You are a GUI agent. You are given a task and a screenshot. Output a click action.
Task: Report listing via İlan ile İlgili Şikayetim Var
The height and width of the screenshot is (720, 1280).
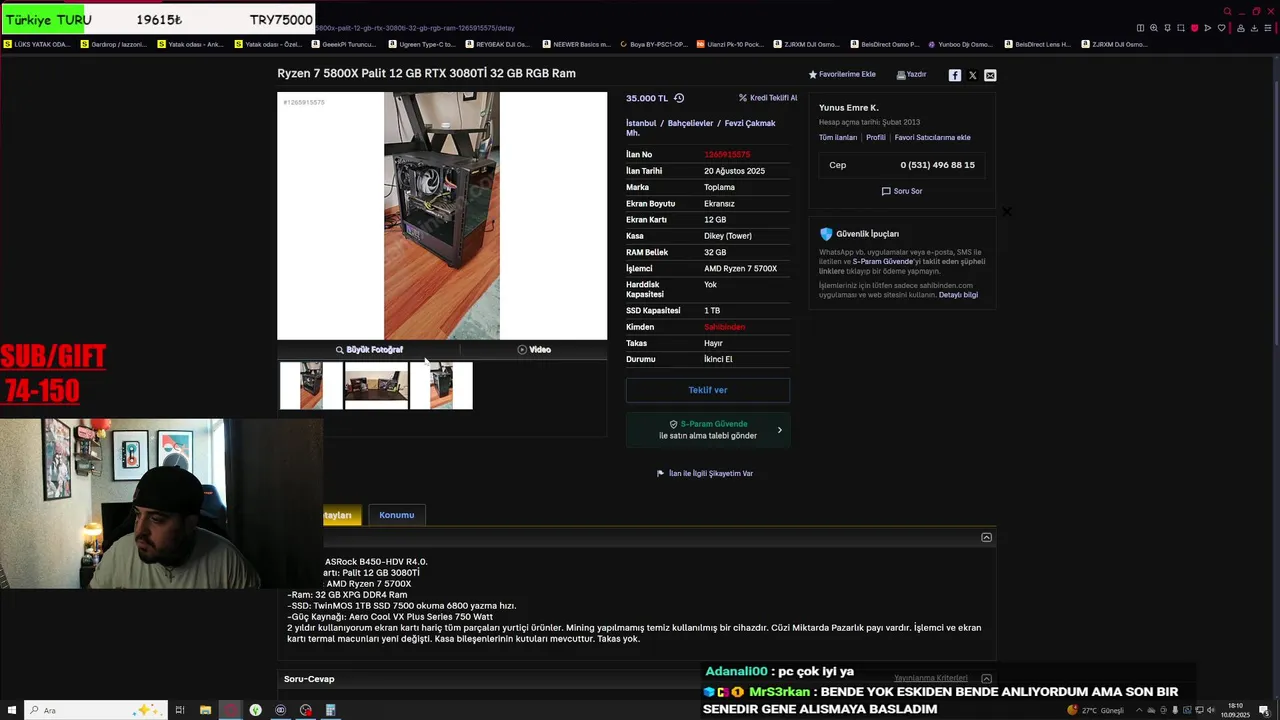(705, 473)
